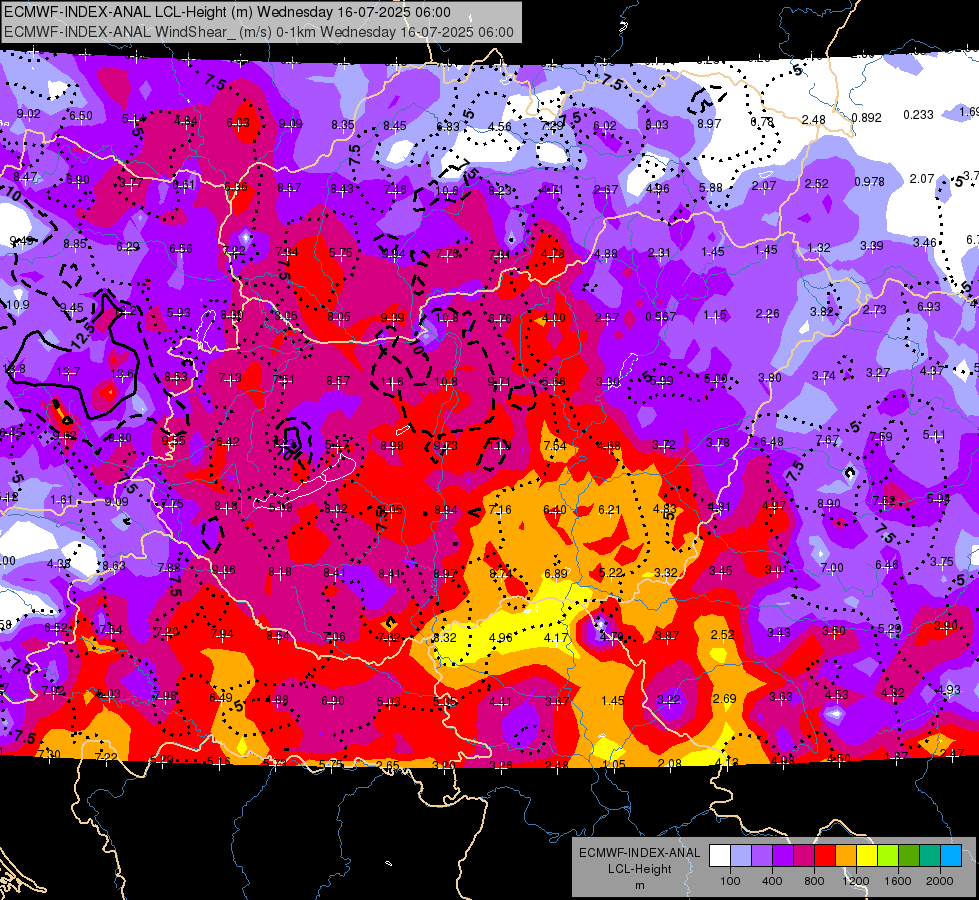The height and width of the screenshot is (900, 979).
Task: Click the wind shear value 11.6
Action: 391,381
